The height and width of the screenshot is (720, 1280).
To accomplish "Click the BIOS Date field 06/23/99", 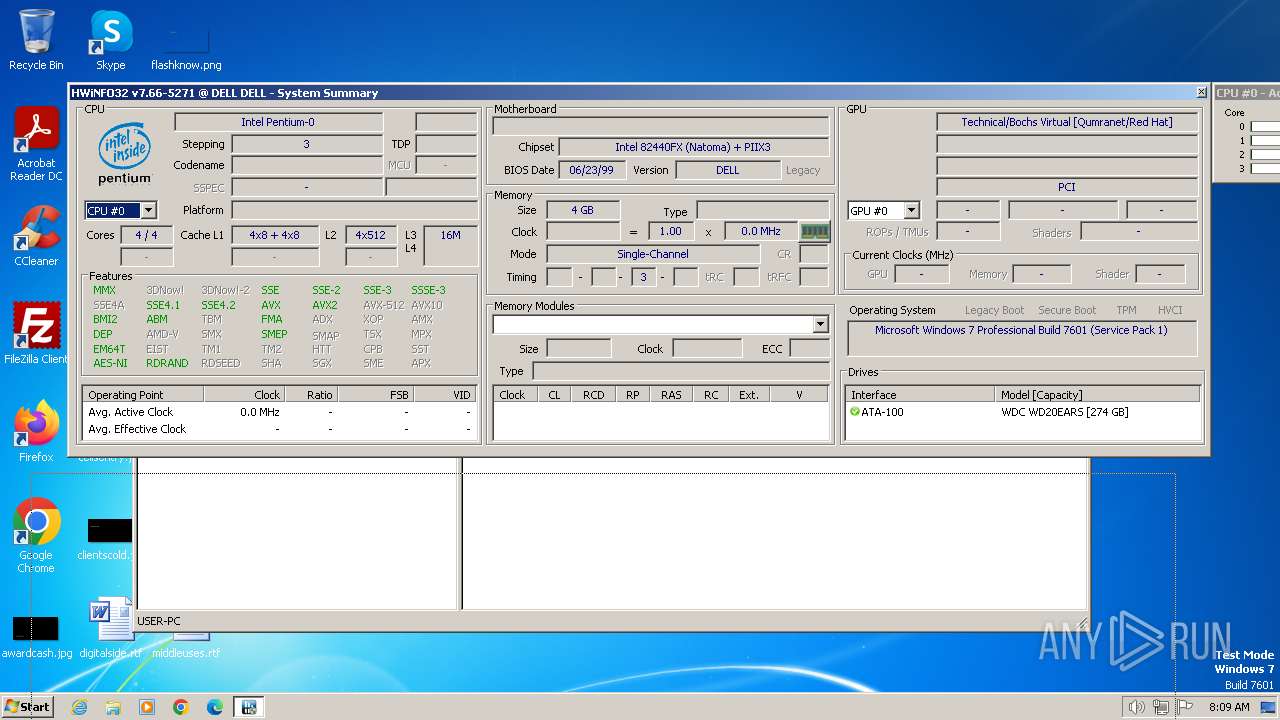I will (x=590, y=170).
